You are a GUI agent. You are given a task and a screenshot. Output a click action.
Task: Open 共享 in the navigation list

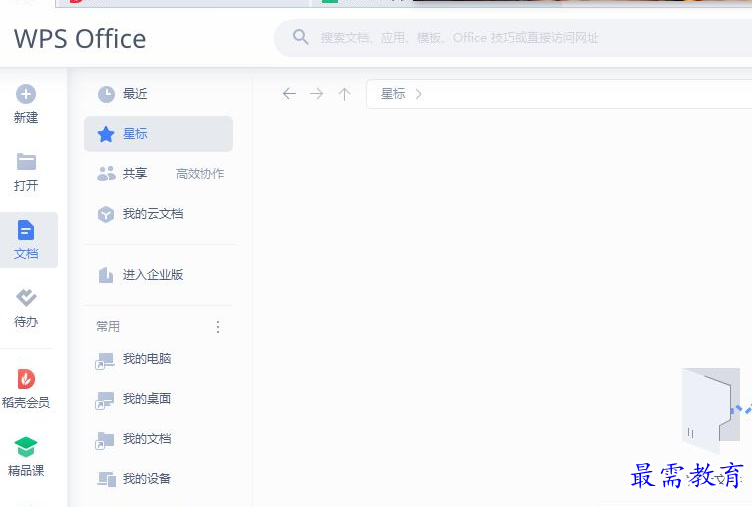pos(135,174)
